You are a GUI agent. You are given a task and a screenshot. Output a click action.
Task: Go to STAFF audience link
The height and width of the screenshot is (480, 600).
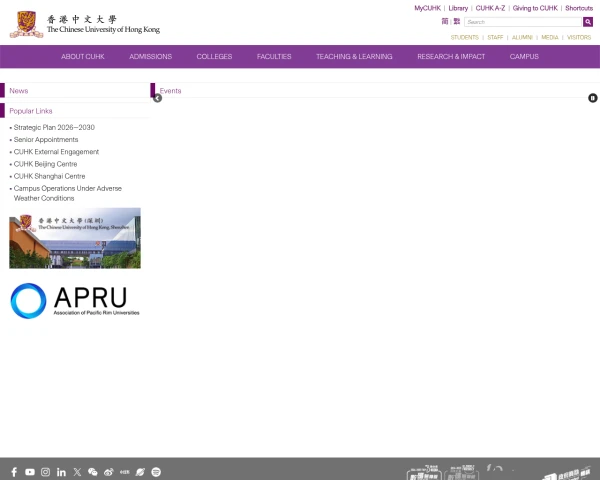tap(495, 37)
